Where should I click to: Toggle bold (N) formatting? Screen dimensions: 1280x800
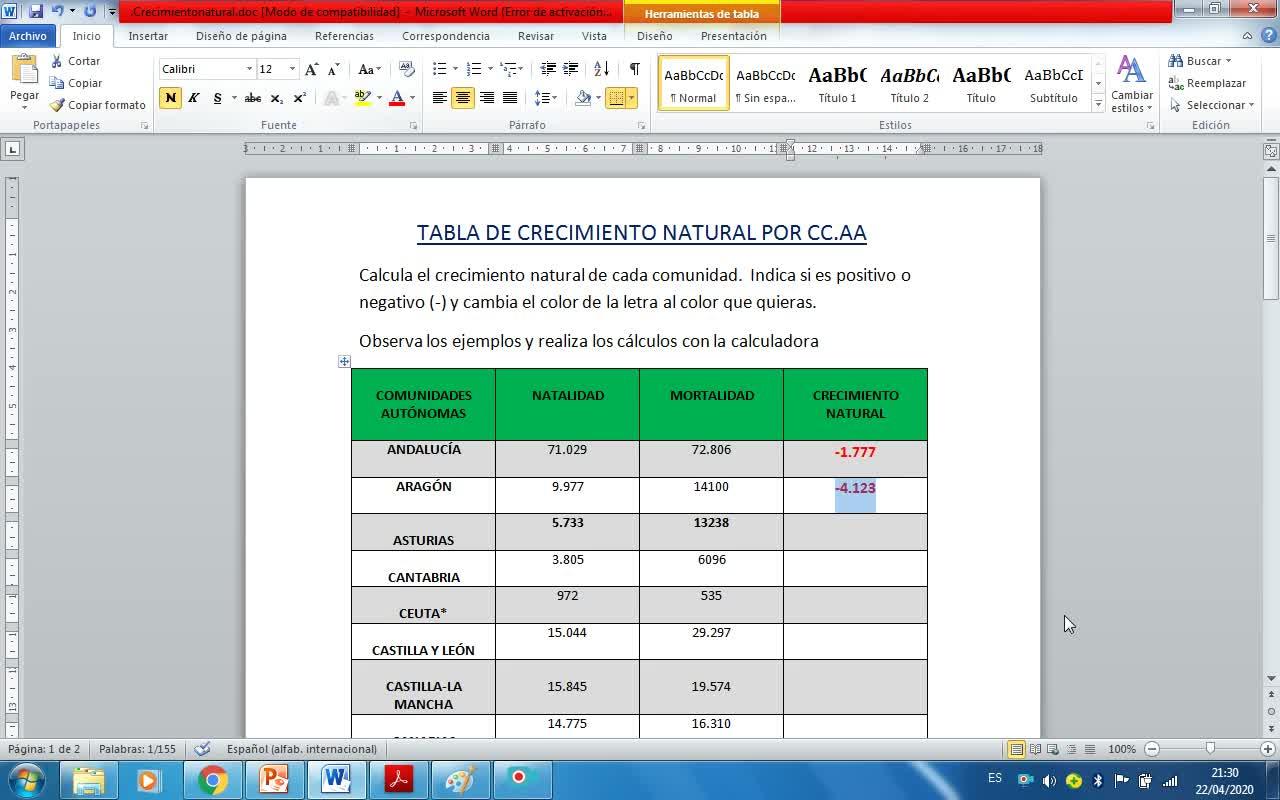tap(170, 98)
